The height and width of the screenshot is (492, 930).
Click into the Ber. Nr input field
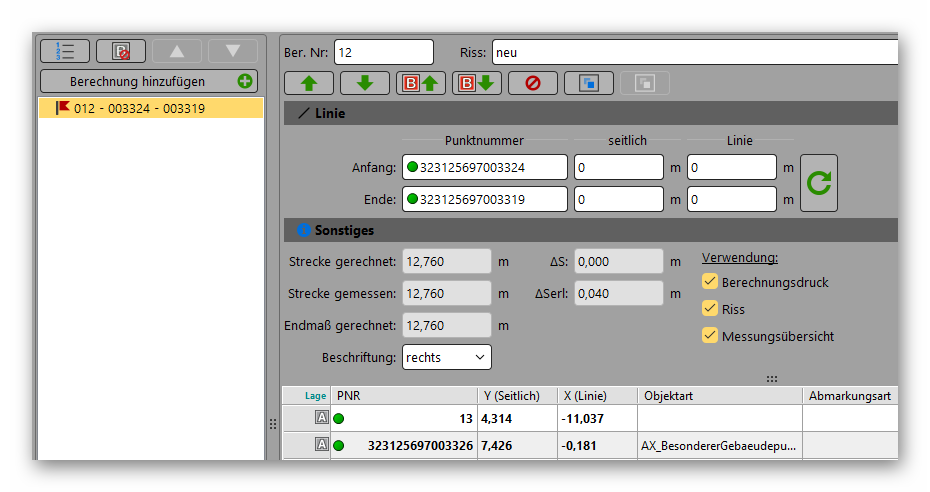click(383, 52)
